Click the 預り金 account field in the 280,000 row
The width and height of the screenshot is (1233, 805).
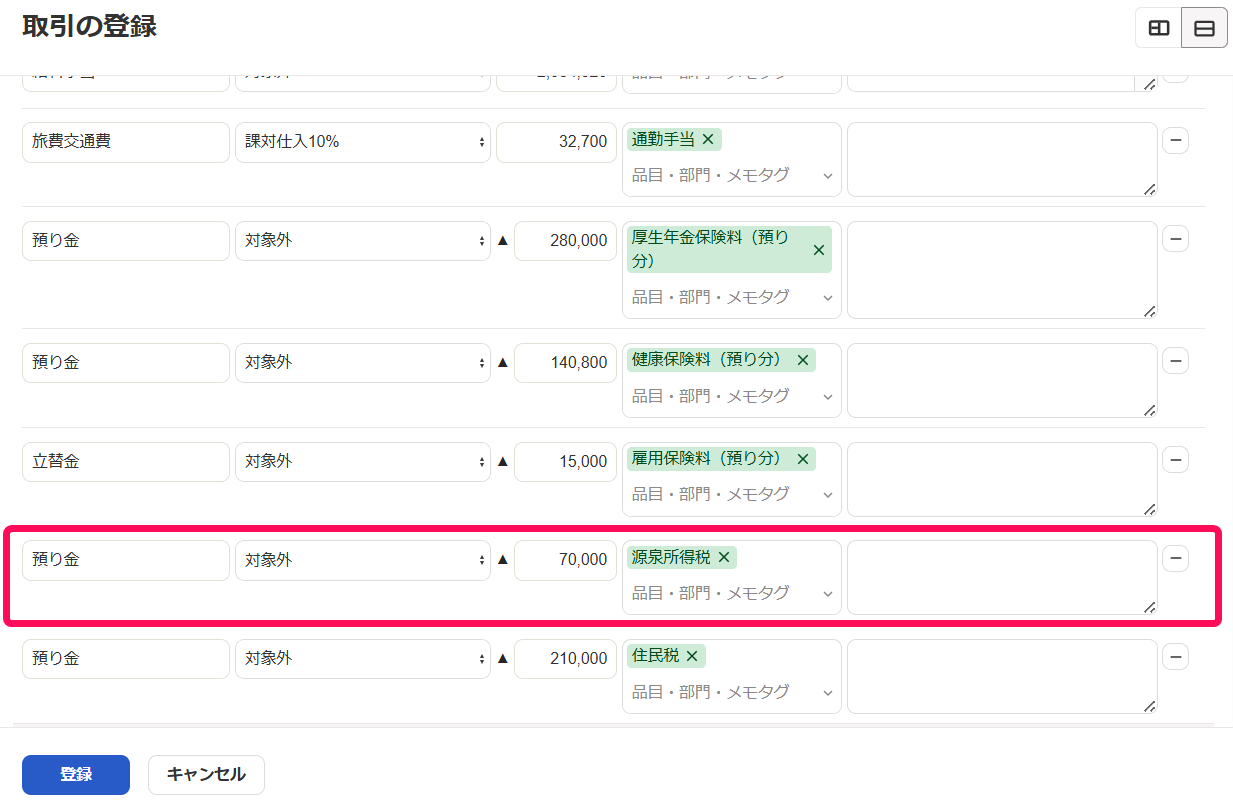[126, 241]
